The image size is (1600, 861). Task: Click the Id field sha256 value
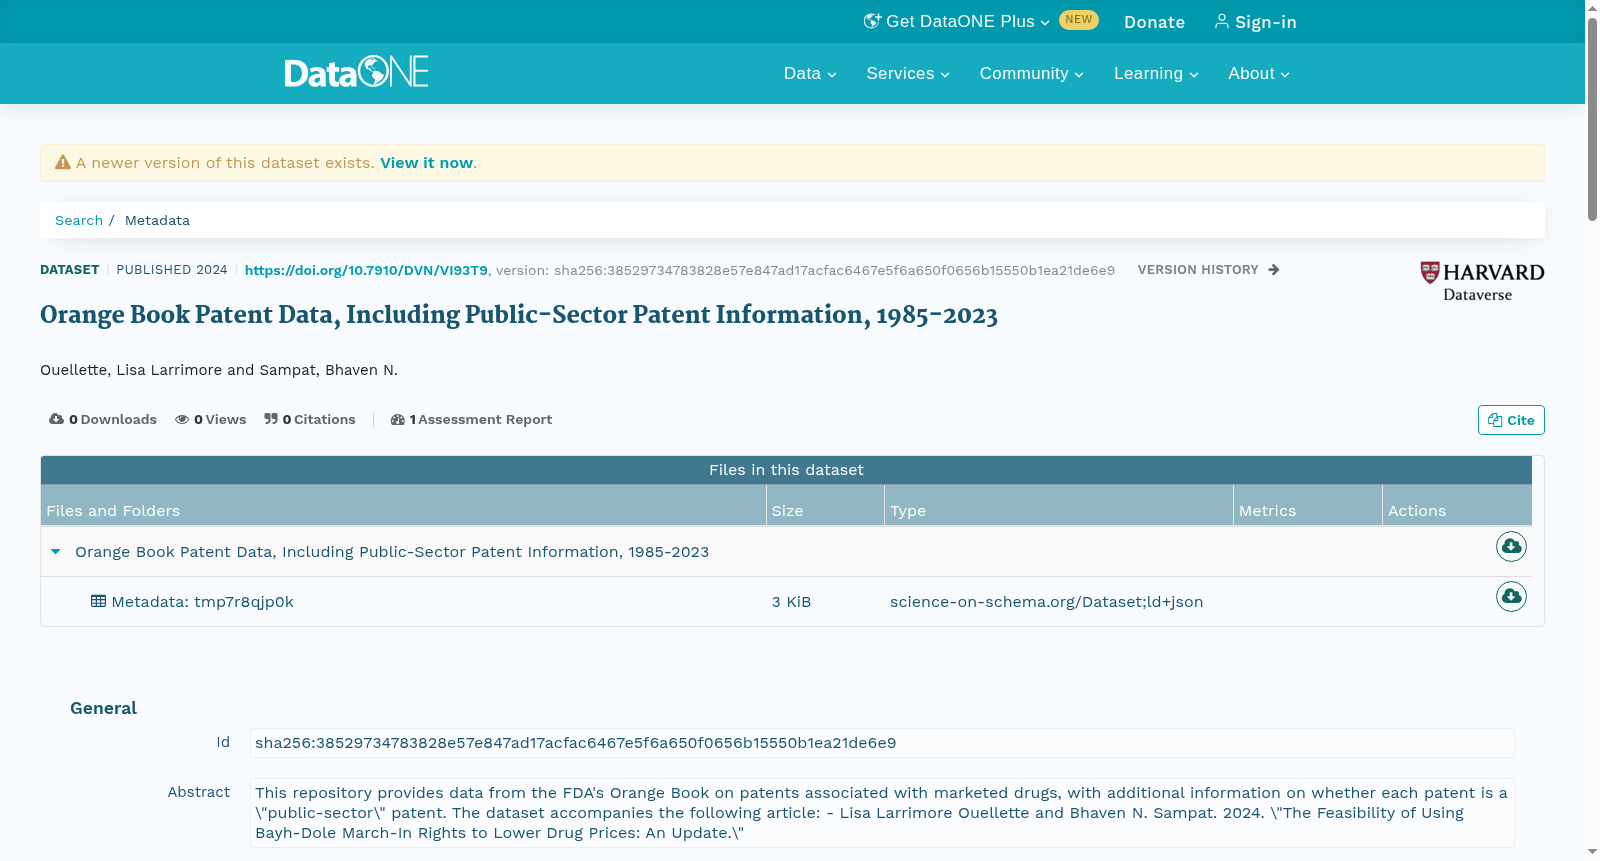882,743
